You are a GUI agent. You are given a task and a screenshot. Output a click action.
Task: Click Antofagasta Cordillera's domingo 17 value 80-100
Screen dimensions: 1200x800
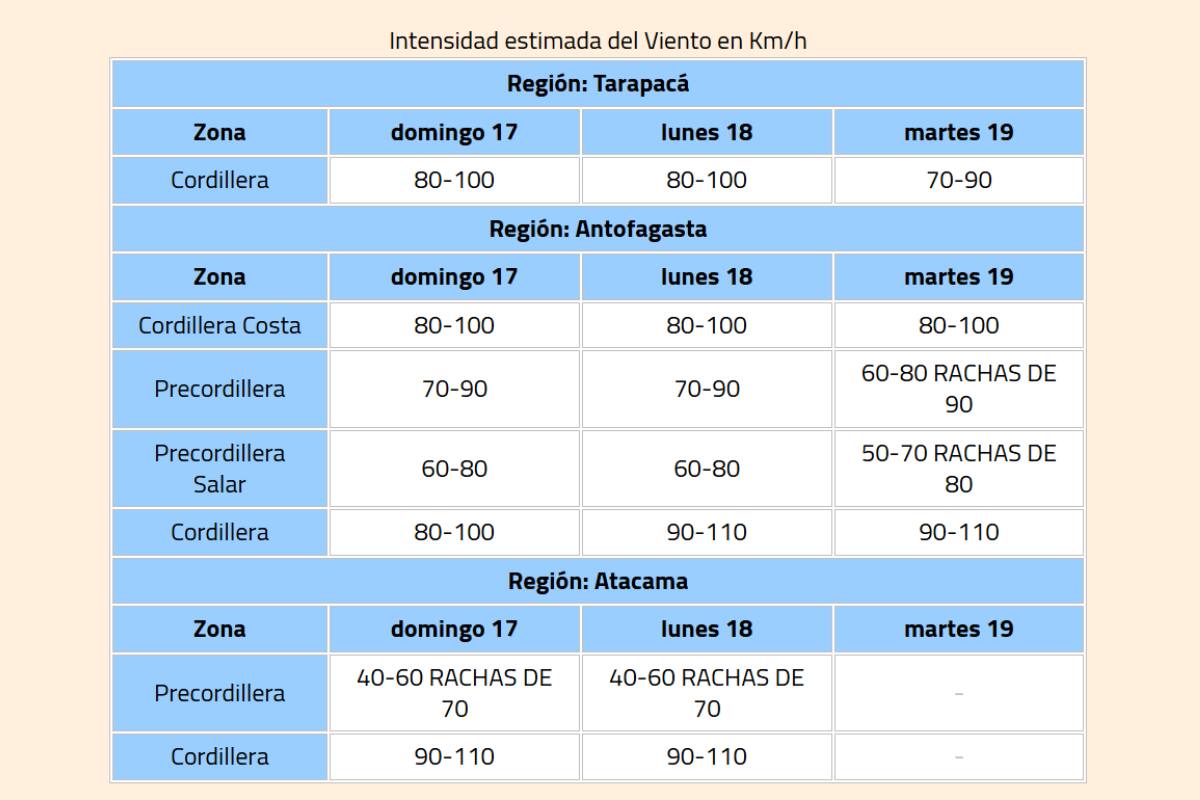454,532
